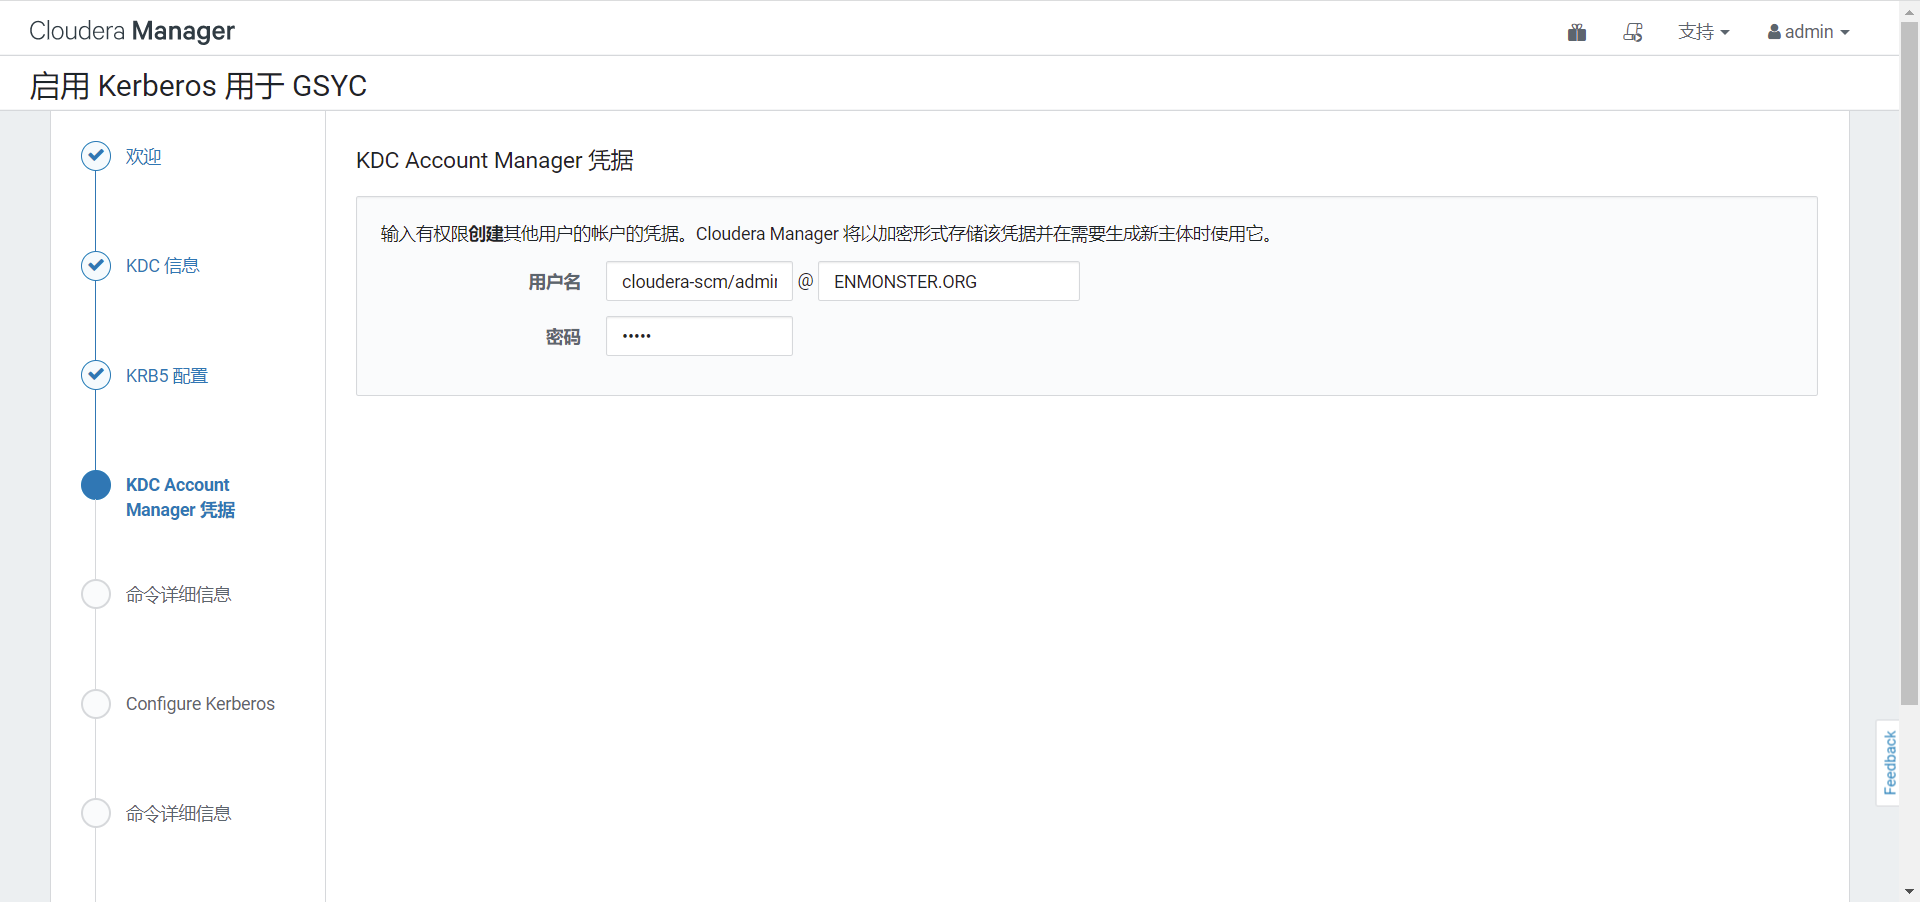Image resolution: width=1920 pixels, height=902 pixels.
Task: Select the 欢迎 step in the sidebar
Action: pyautogui.click(x=142, y=156)
